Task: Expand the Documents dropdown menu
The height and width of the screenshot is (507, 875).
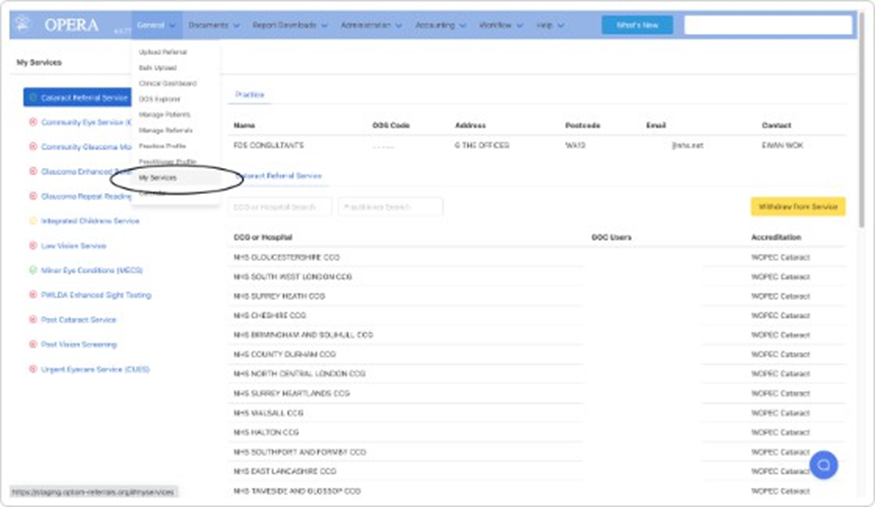Action: tap(214, 25)
